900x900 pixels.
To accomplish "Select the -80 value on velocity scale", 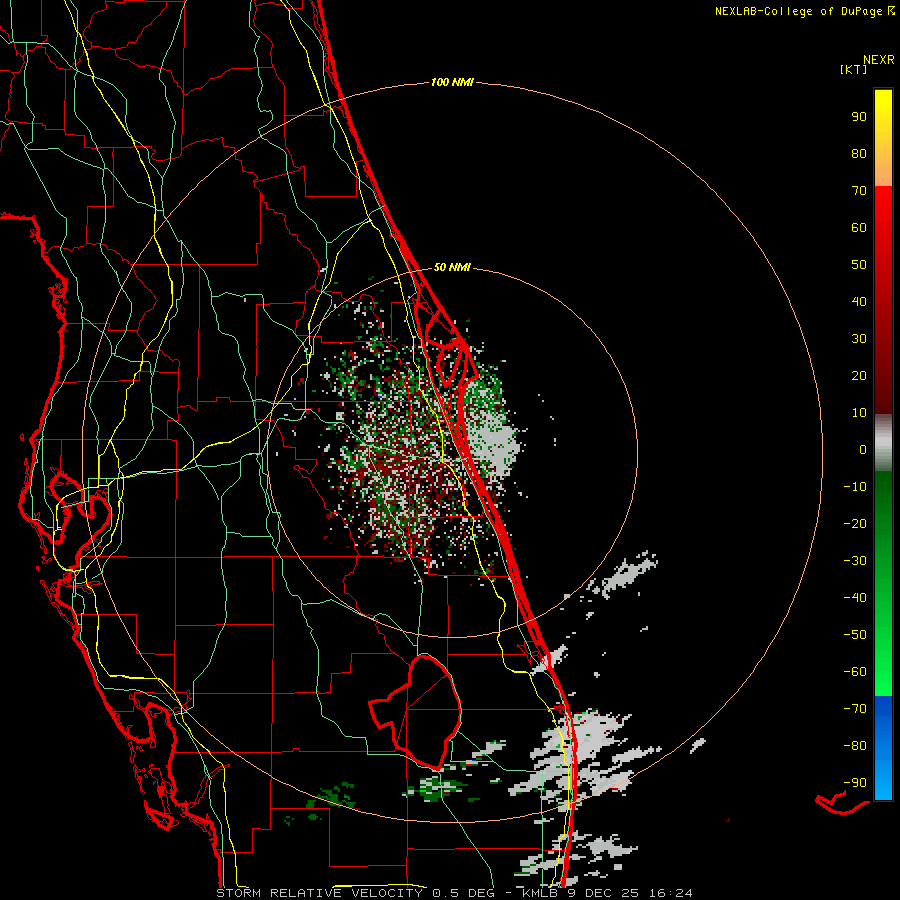I will [x=855, y=746].
